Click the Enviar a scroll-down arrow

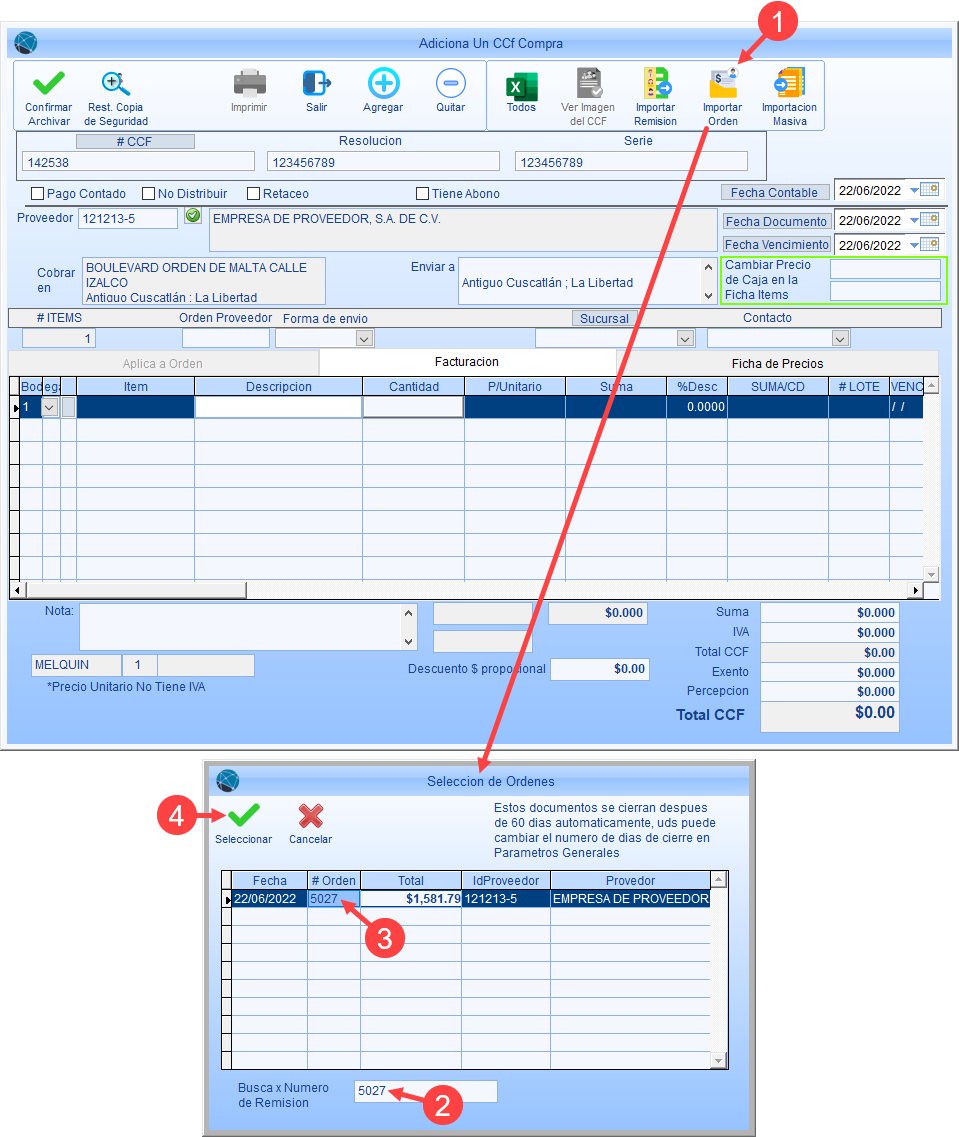tap(709, 295)
